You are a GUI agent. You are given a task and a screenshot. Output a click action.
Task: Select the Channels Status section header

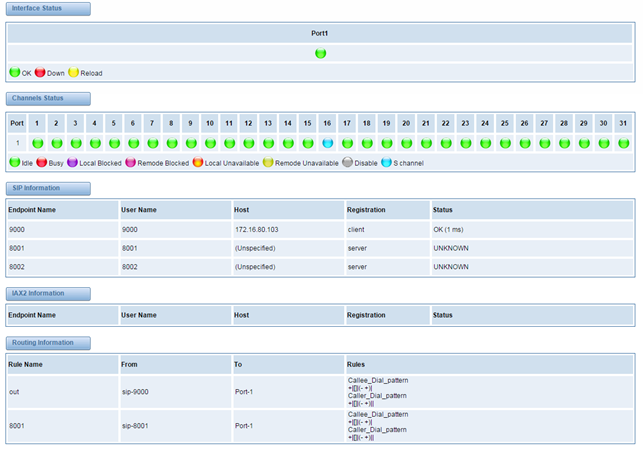coord(48,98)
